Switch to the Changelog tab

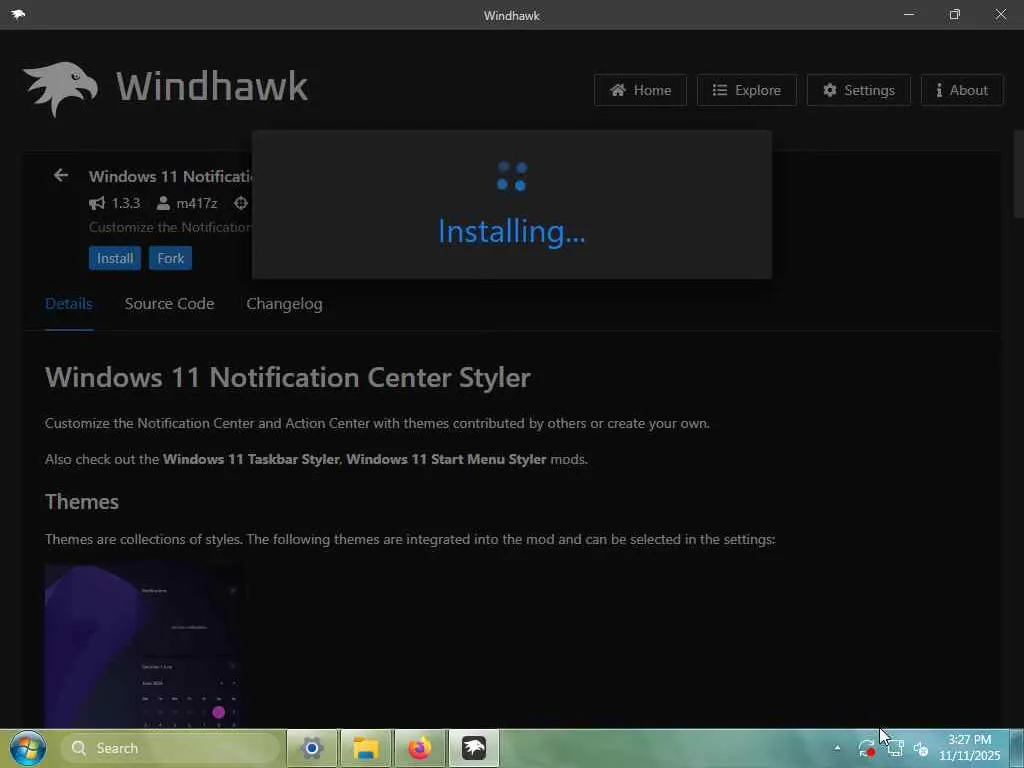coord(284,304)
